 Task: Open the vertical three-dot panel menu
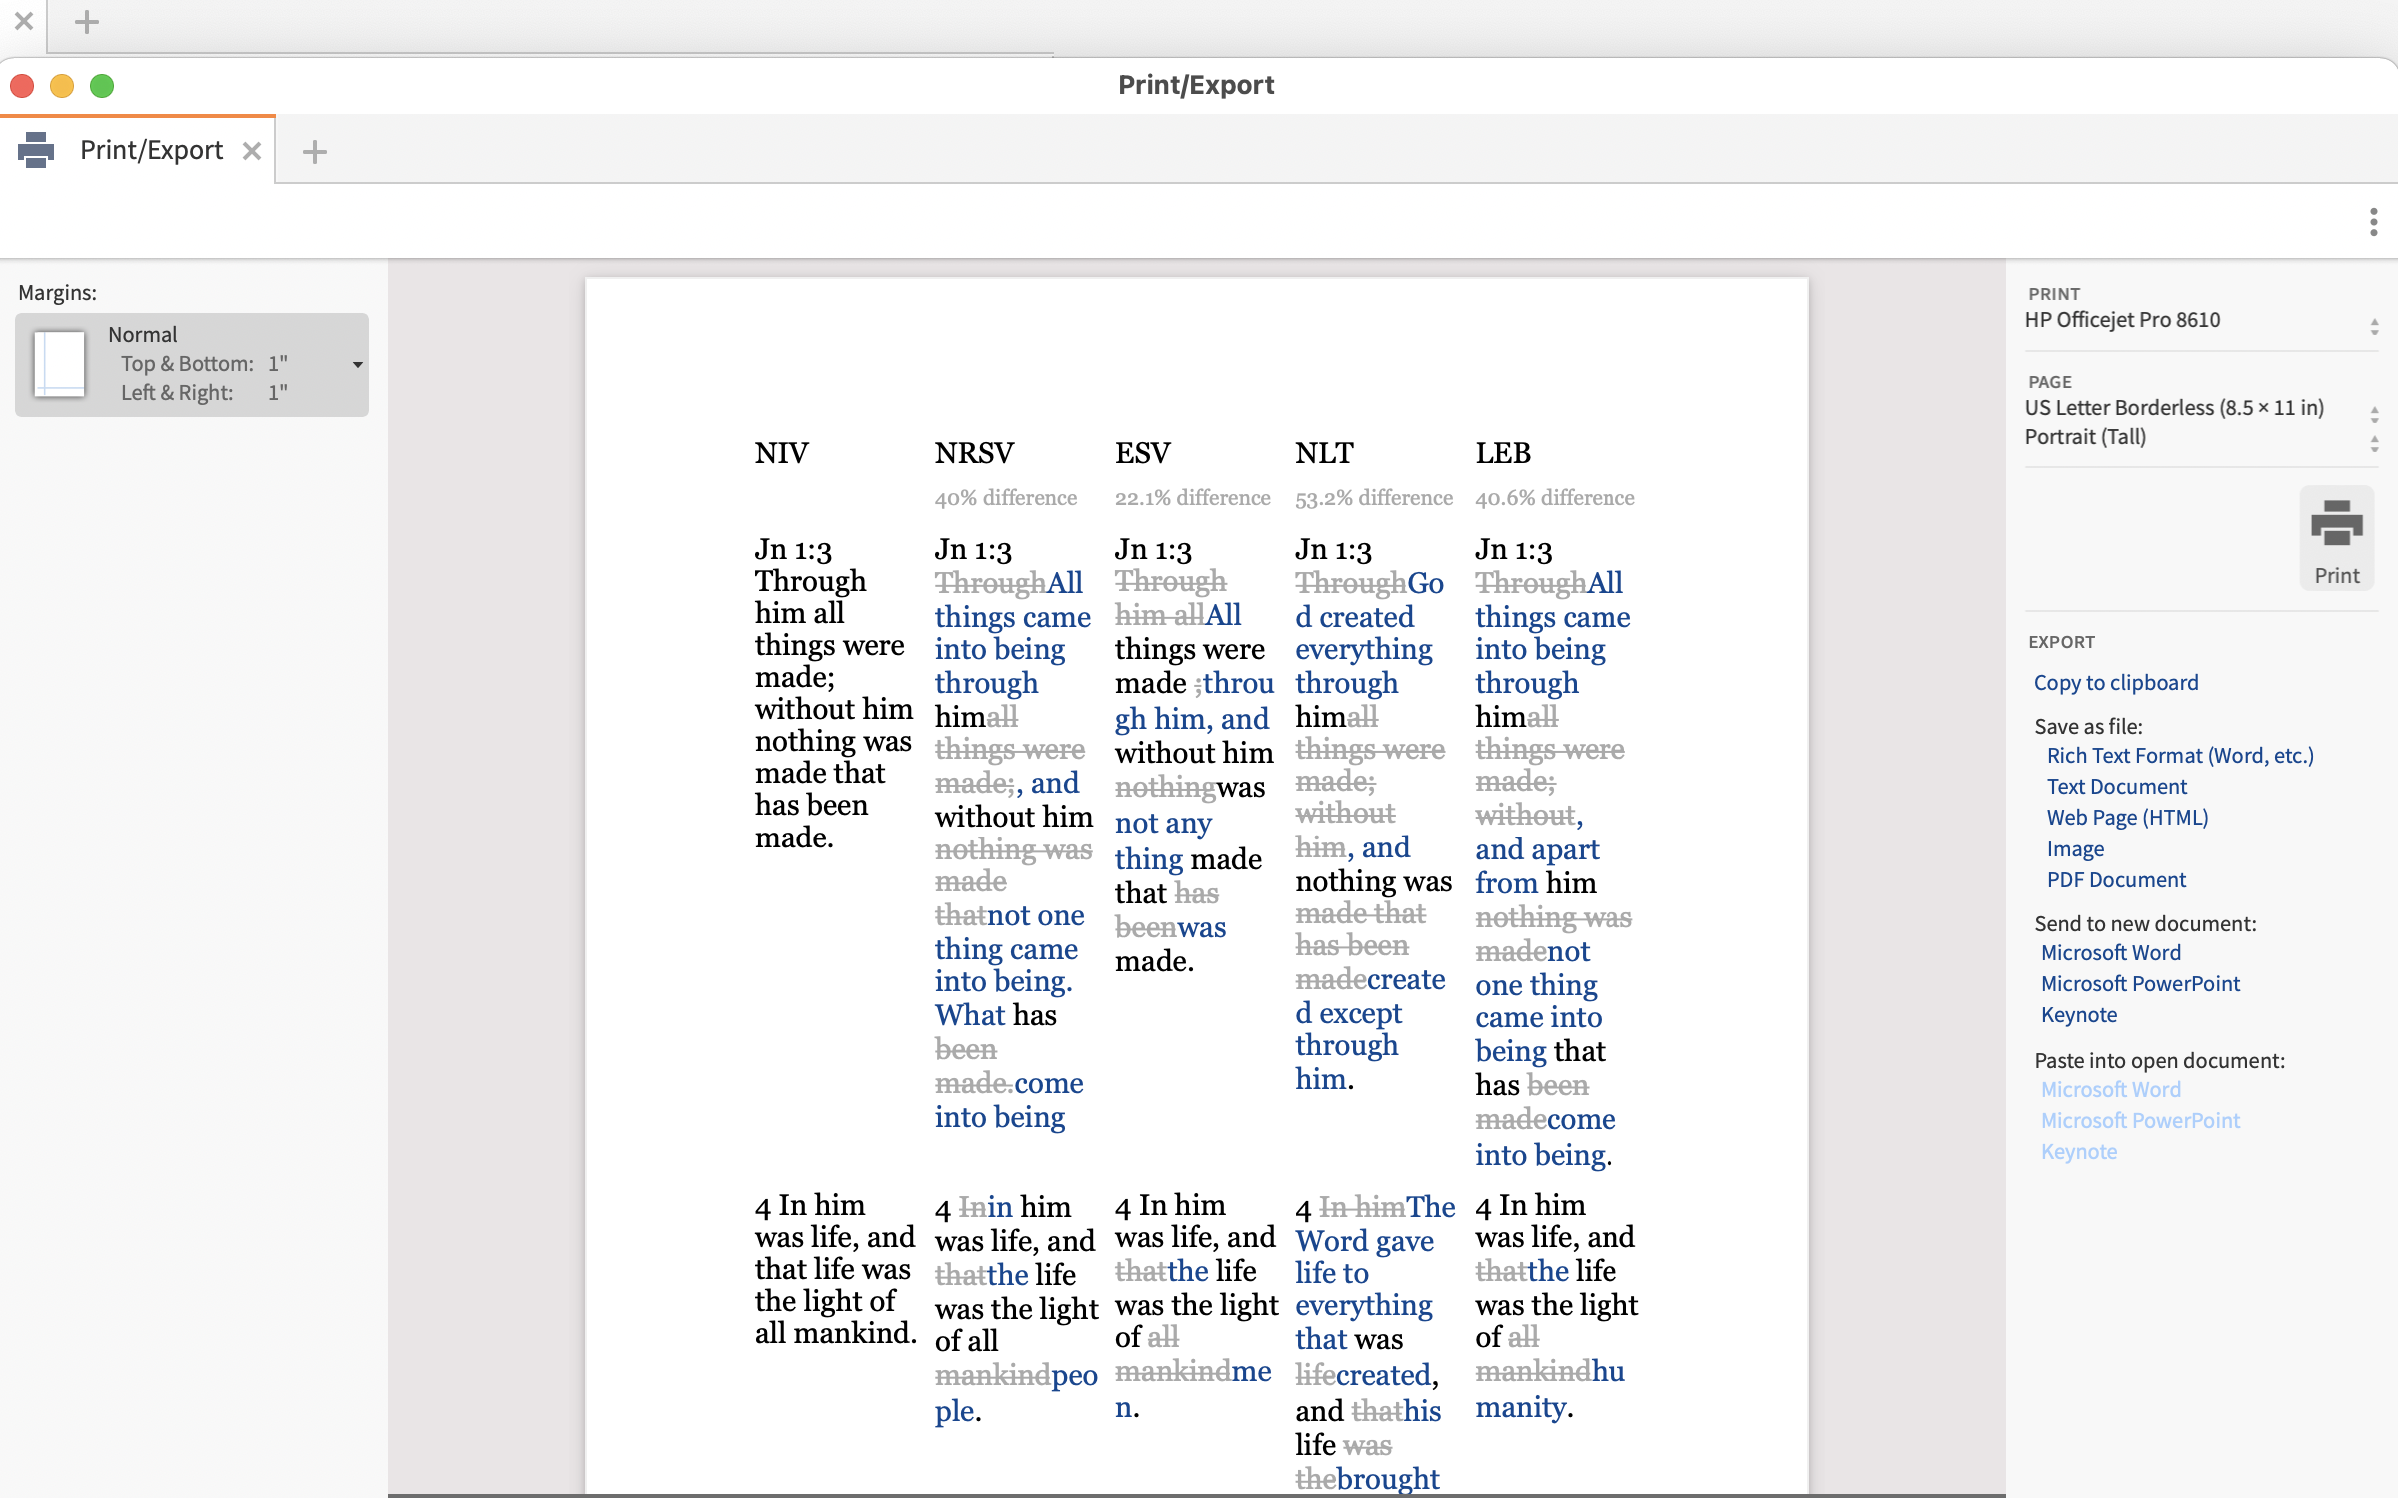coord(2373,222)
